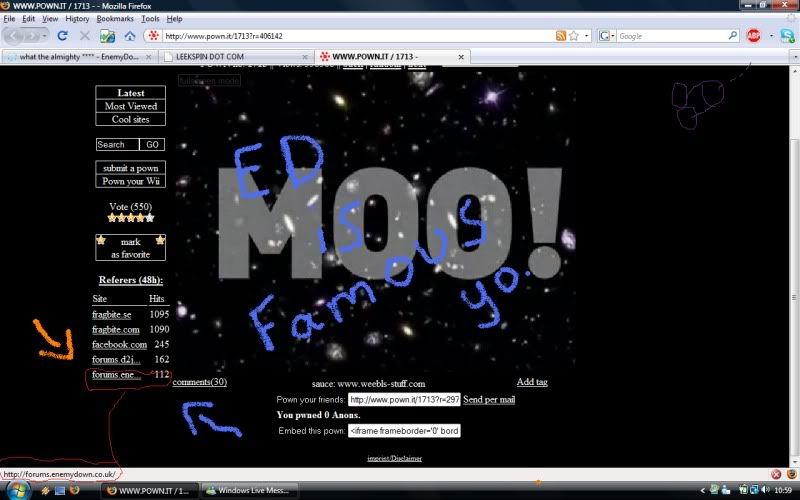Bookmark page with the star icon
Screen dimensions: 800x500
[574, 36]
